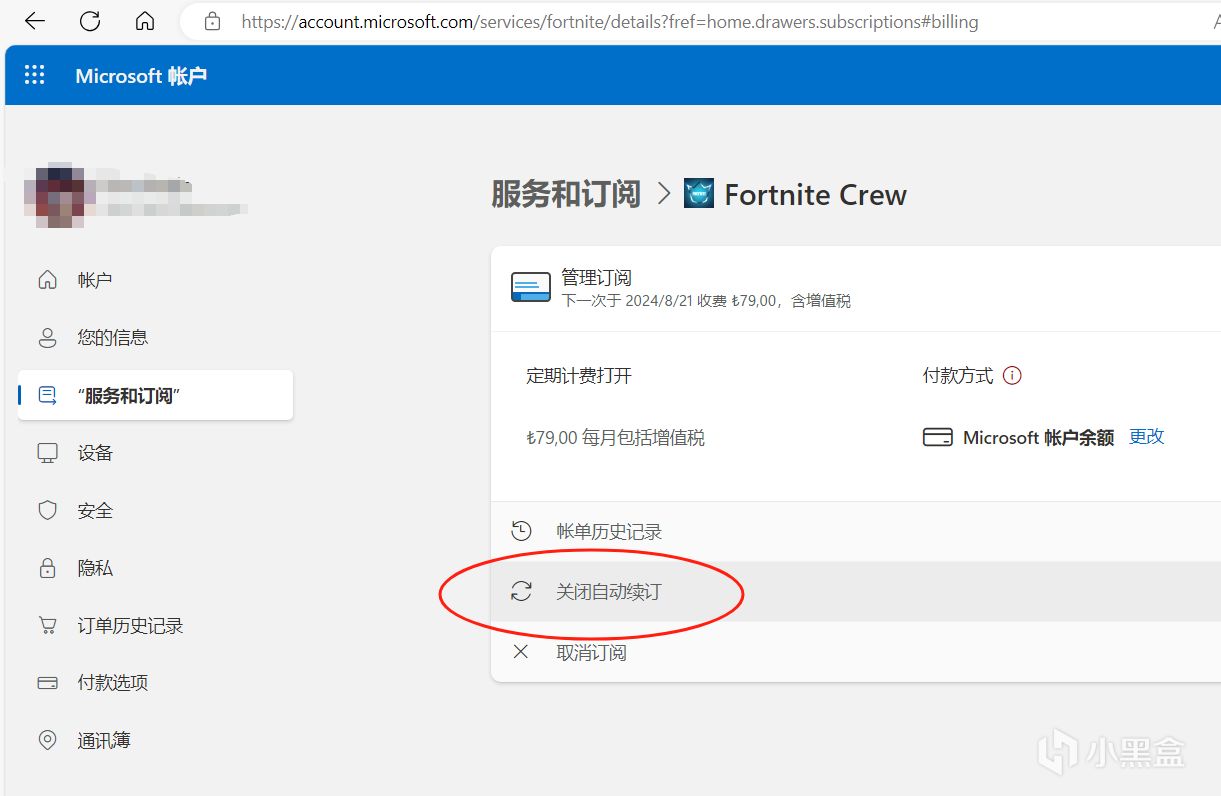The width and height of the screenshot is (1221, 796).
Task: Click the 下一次于 2024/8/21 收费 text
Action: [706, 300]
